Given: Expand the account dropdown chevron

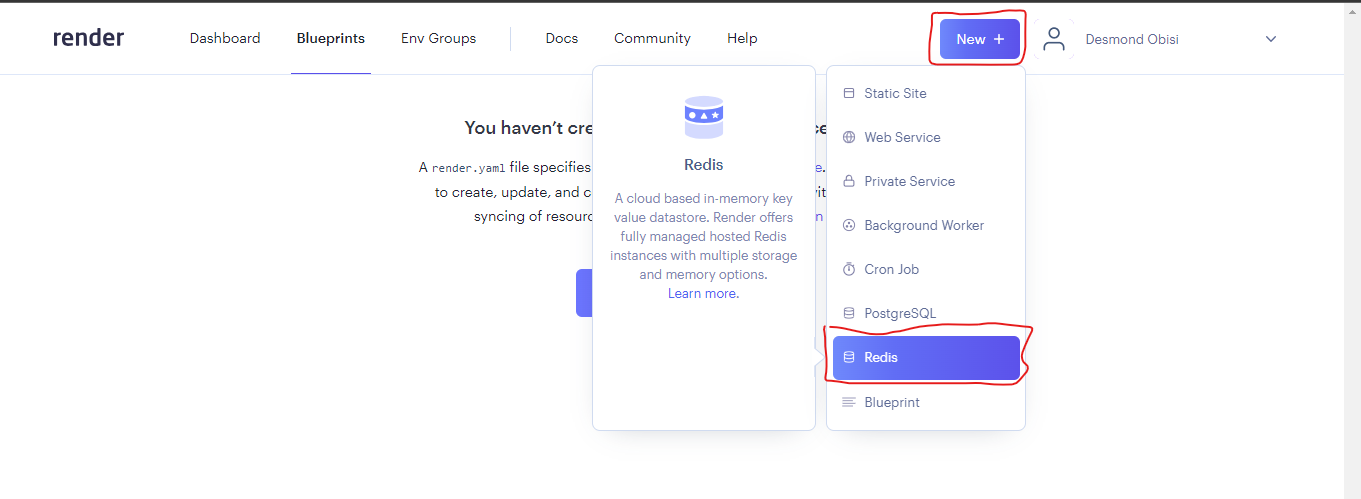Looking at the screenshot, I should pos(1271,39).
